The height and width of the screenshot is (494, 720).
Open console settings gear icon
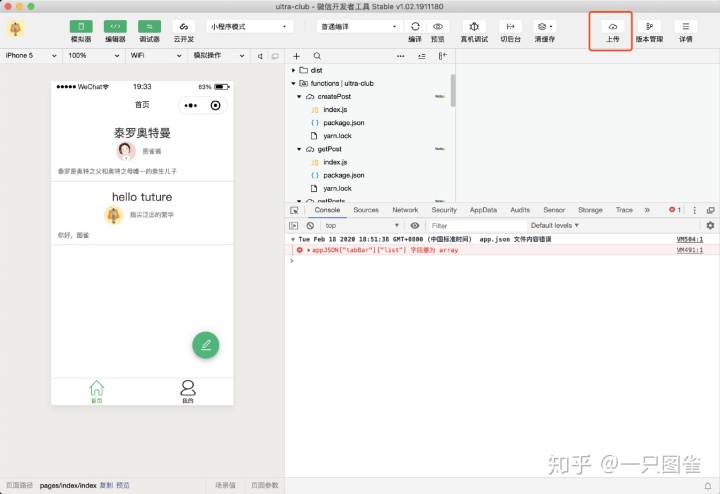[x=710, y=225]
